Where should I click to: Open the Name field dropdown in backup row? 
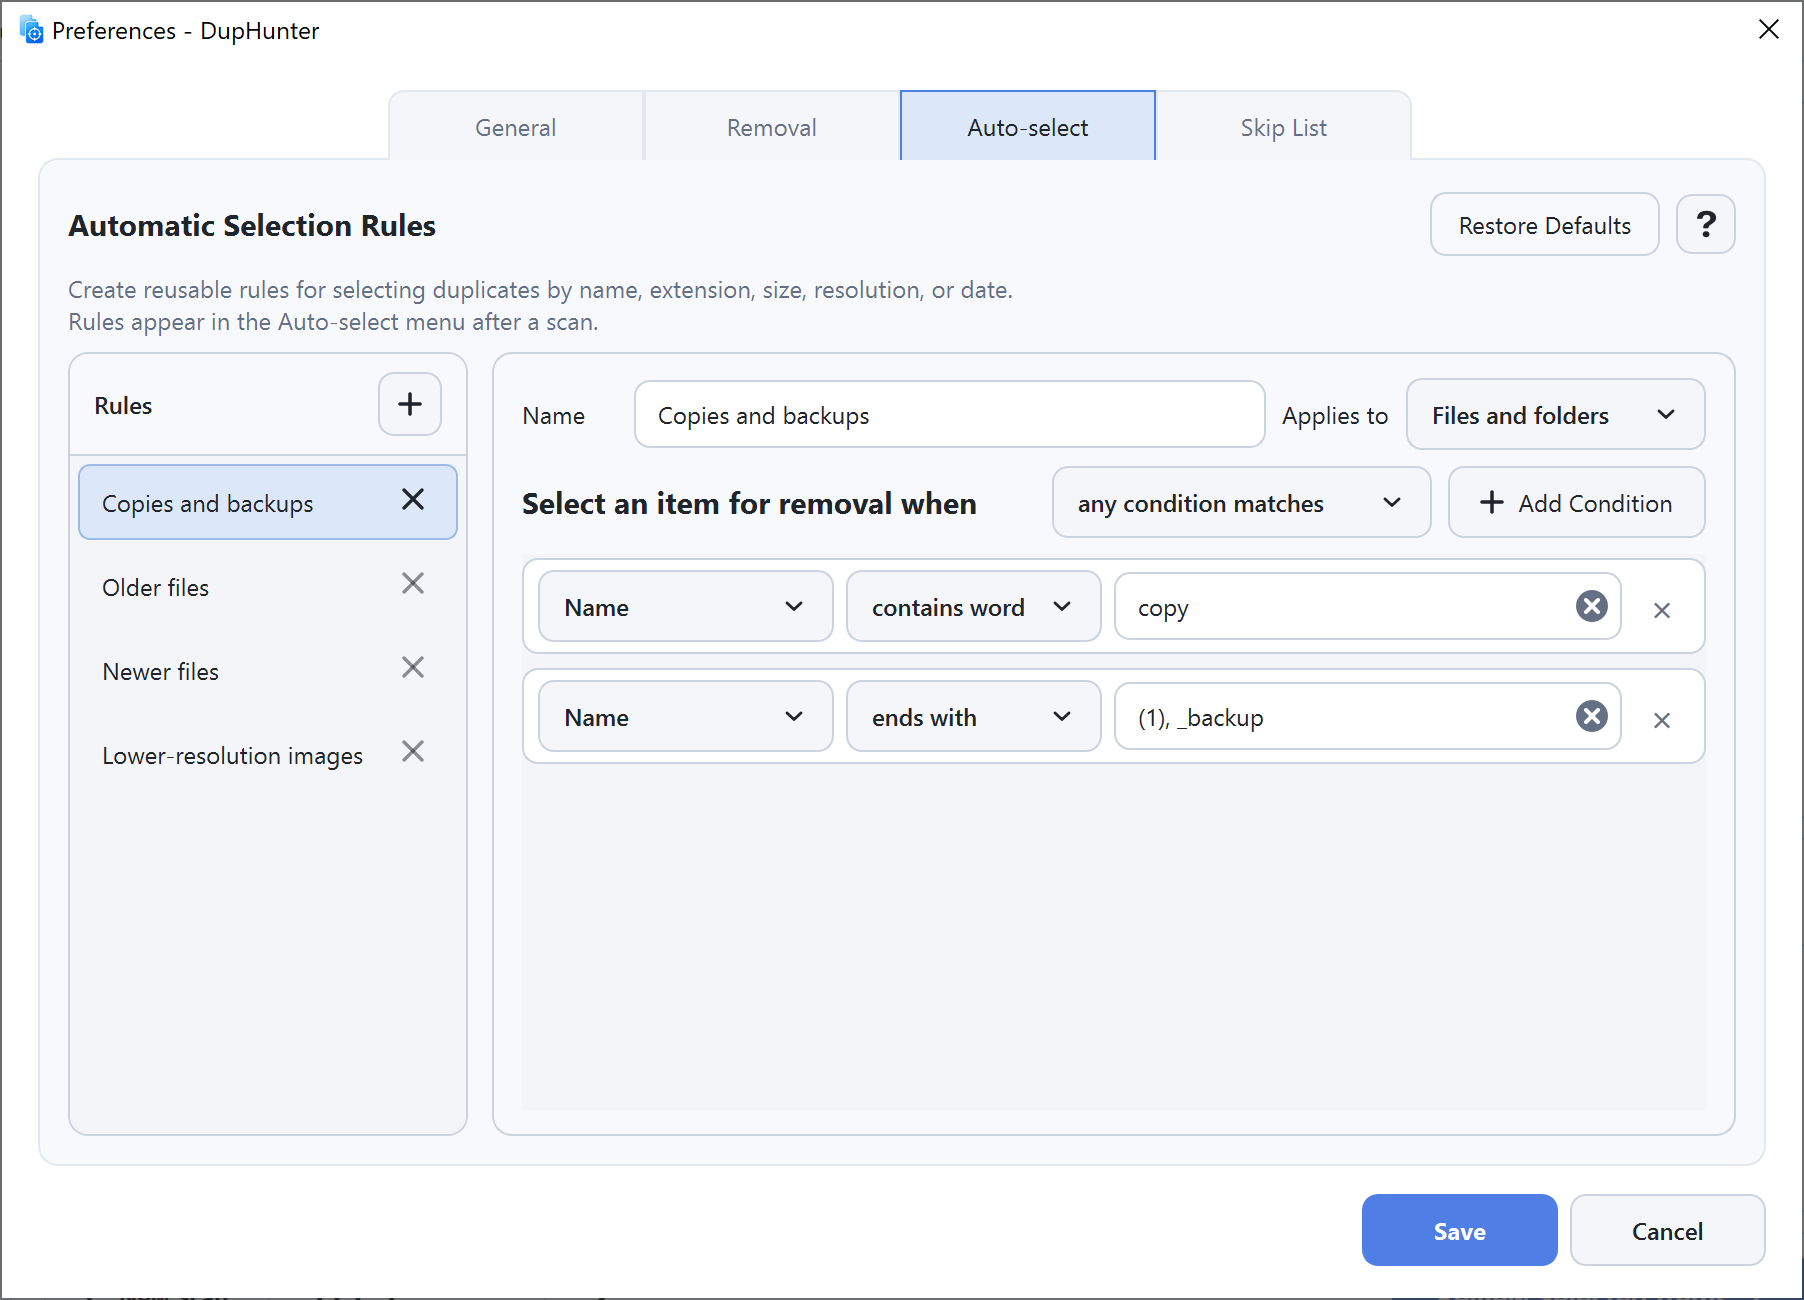(686, 716)
